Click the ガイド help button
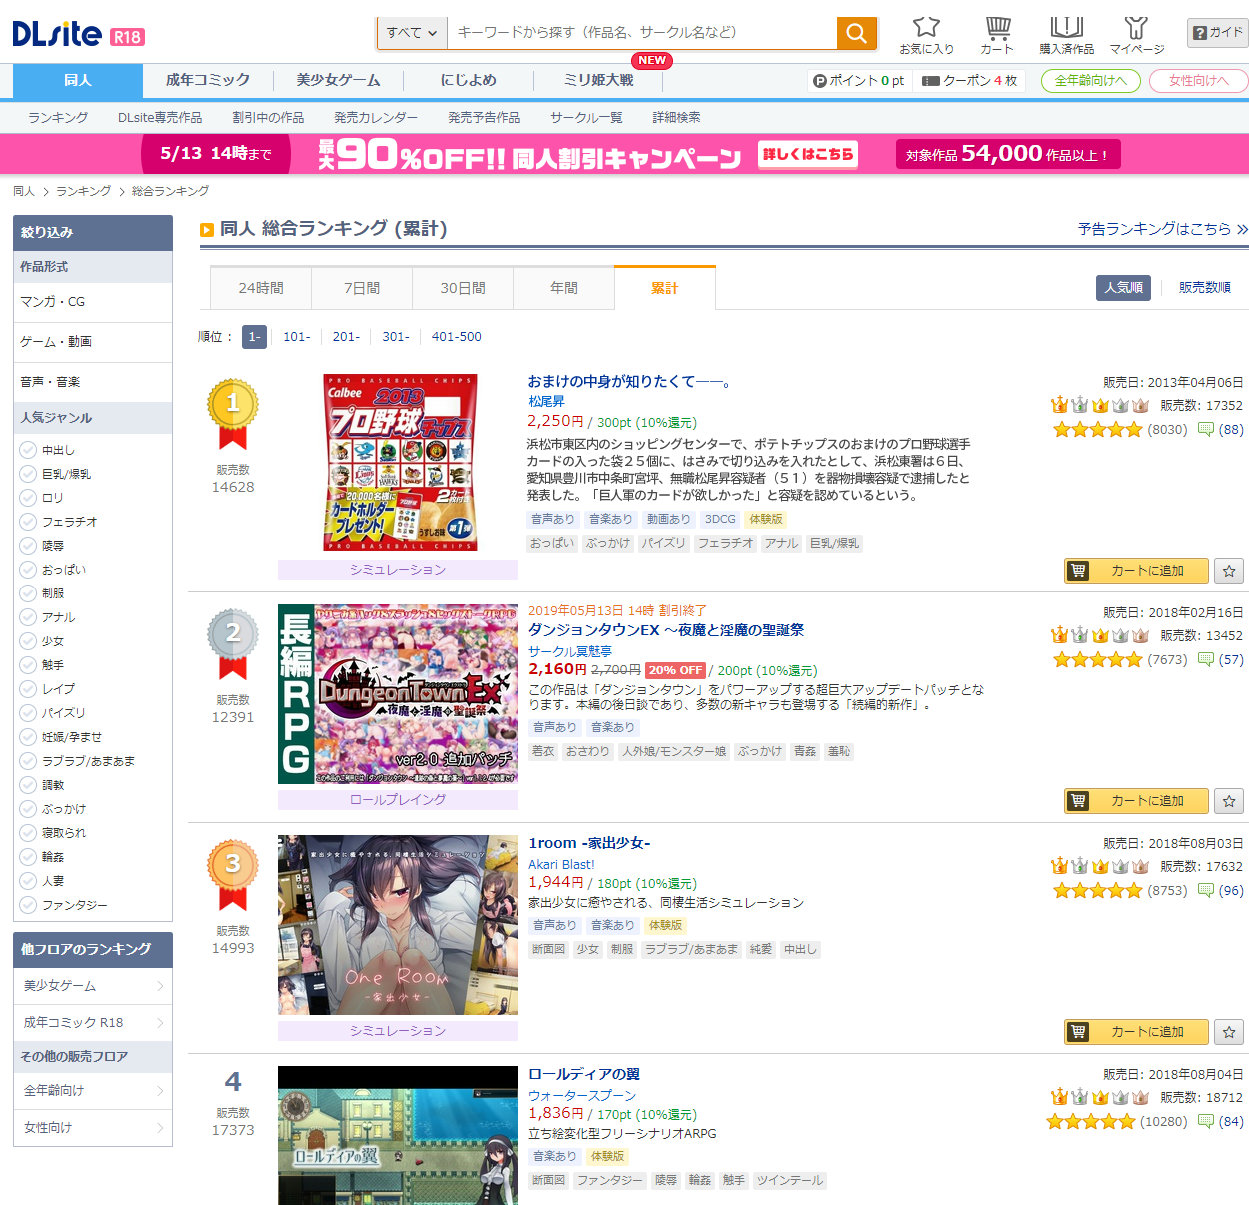Image resolution: width=1249 pixels, height=1205 pixels. [1217, 33]
